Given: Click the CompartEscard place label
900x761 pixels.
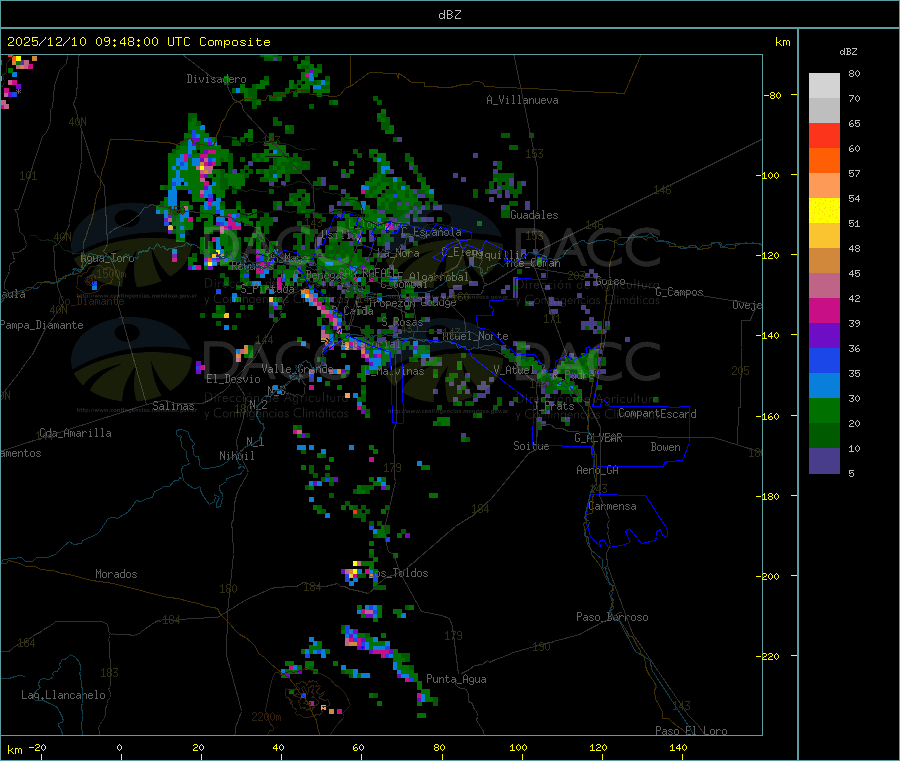Looking at the screenshot, I should coord(657,414).
